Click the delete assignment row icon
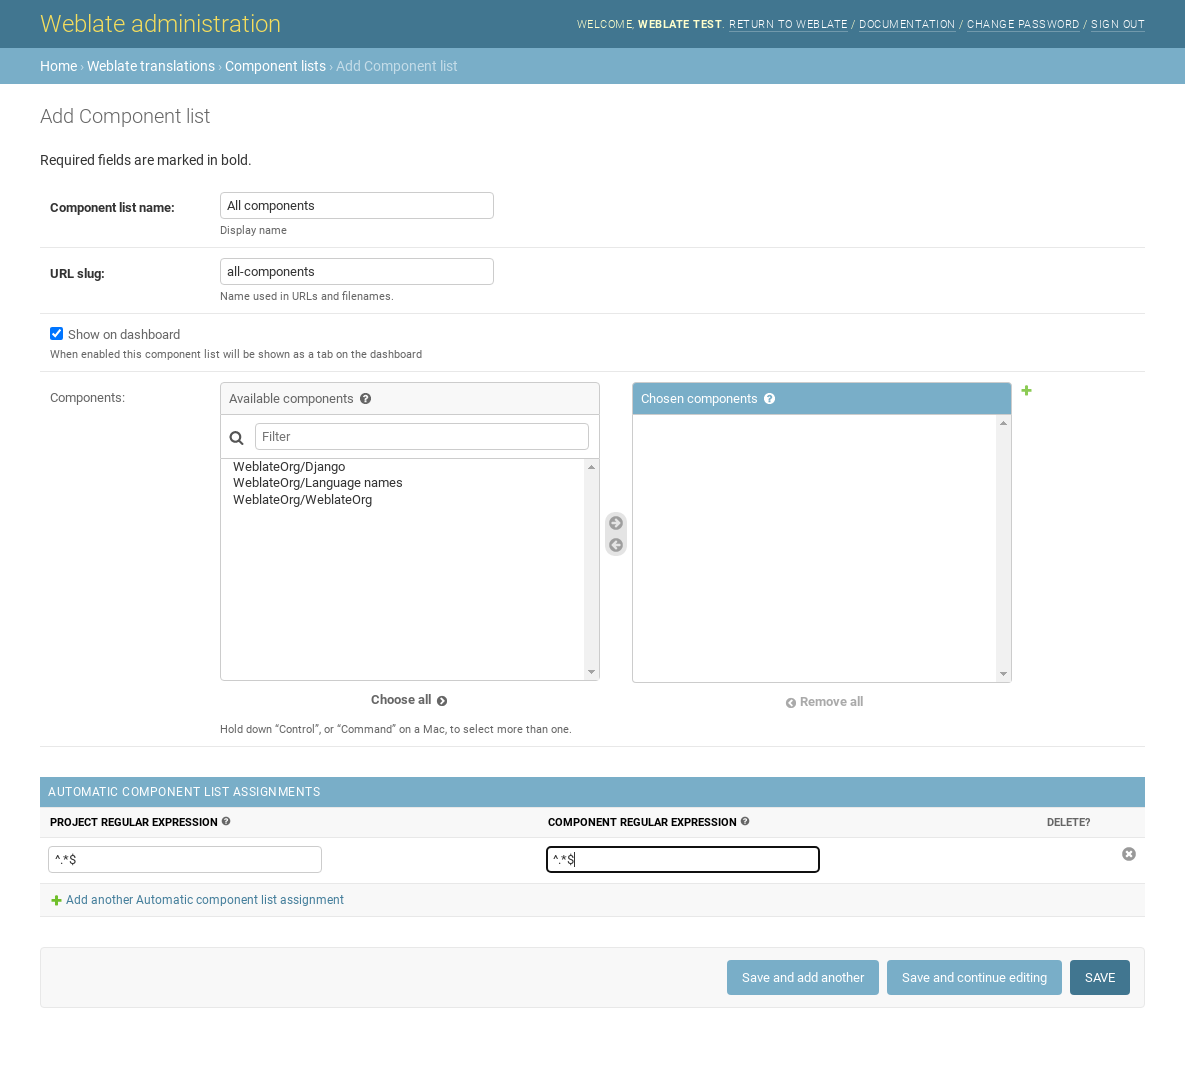1185x1088 pixels. (x=1128, y=854)
